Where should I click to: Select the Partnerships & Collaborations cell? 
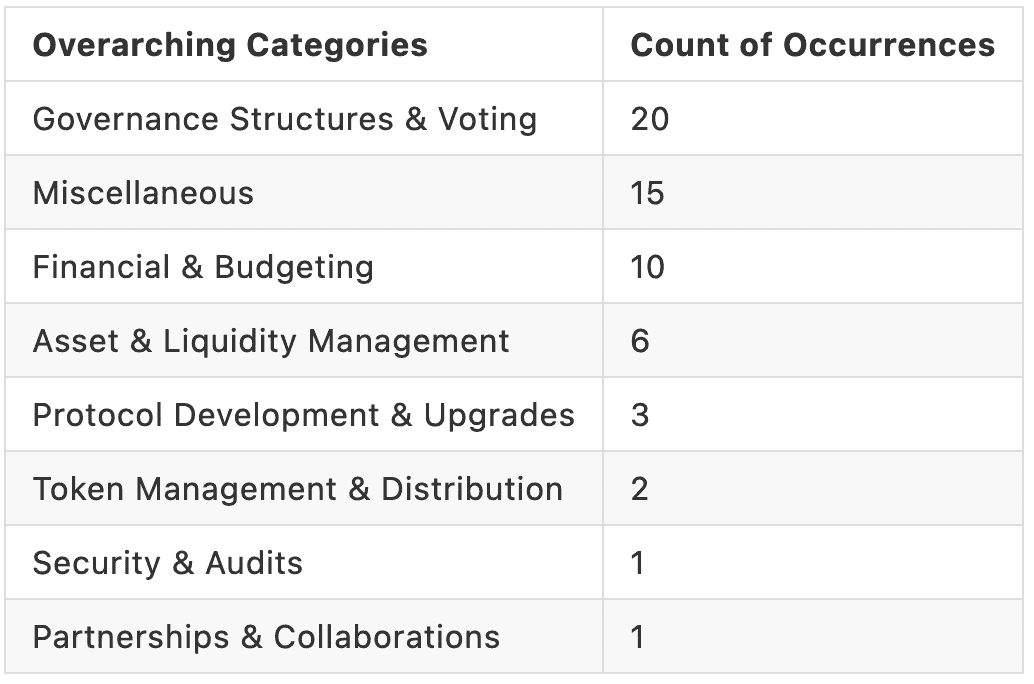pyautogui.click(x=266, y=637)
